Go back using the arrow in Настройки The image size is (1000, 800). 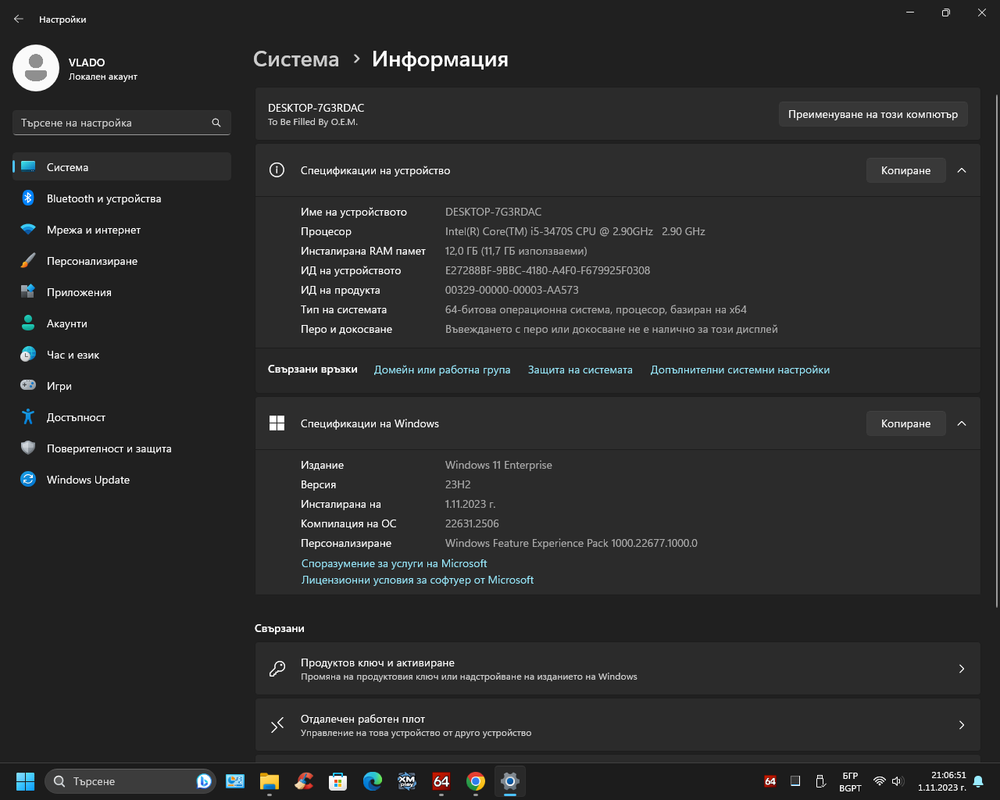18,19
